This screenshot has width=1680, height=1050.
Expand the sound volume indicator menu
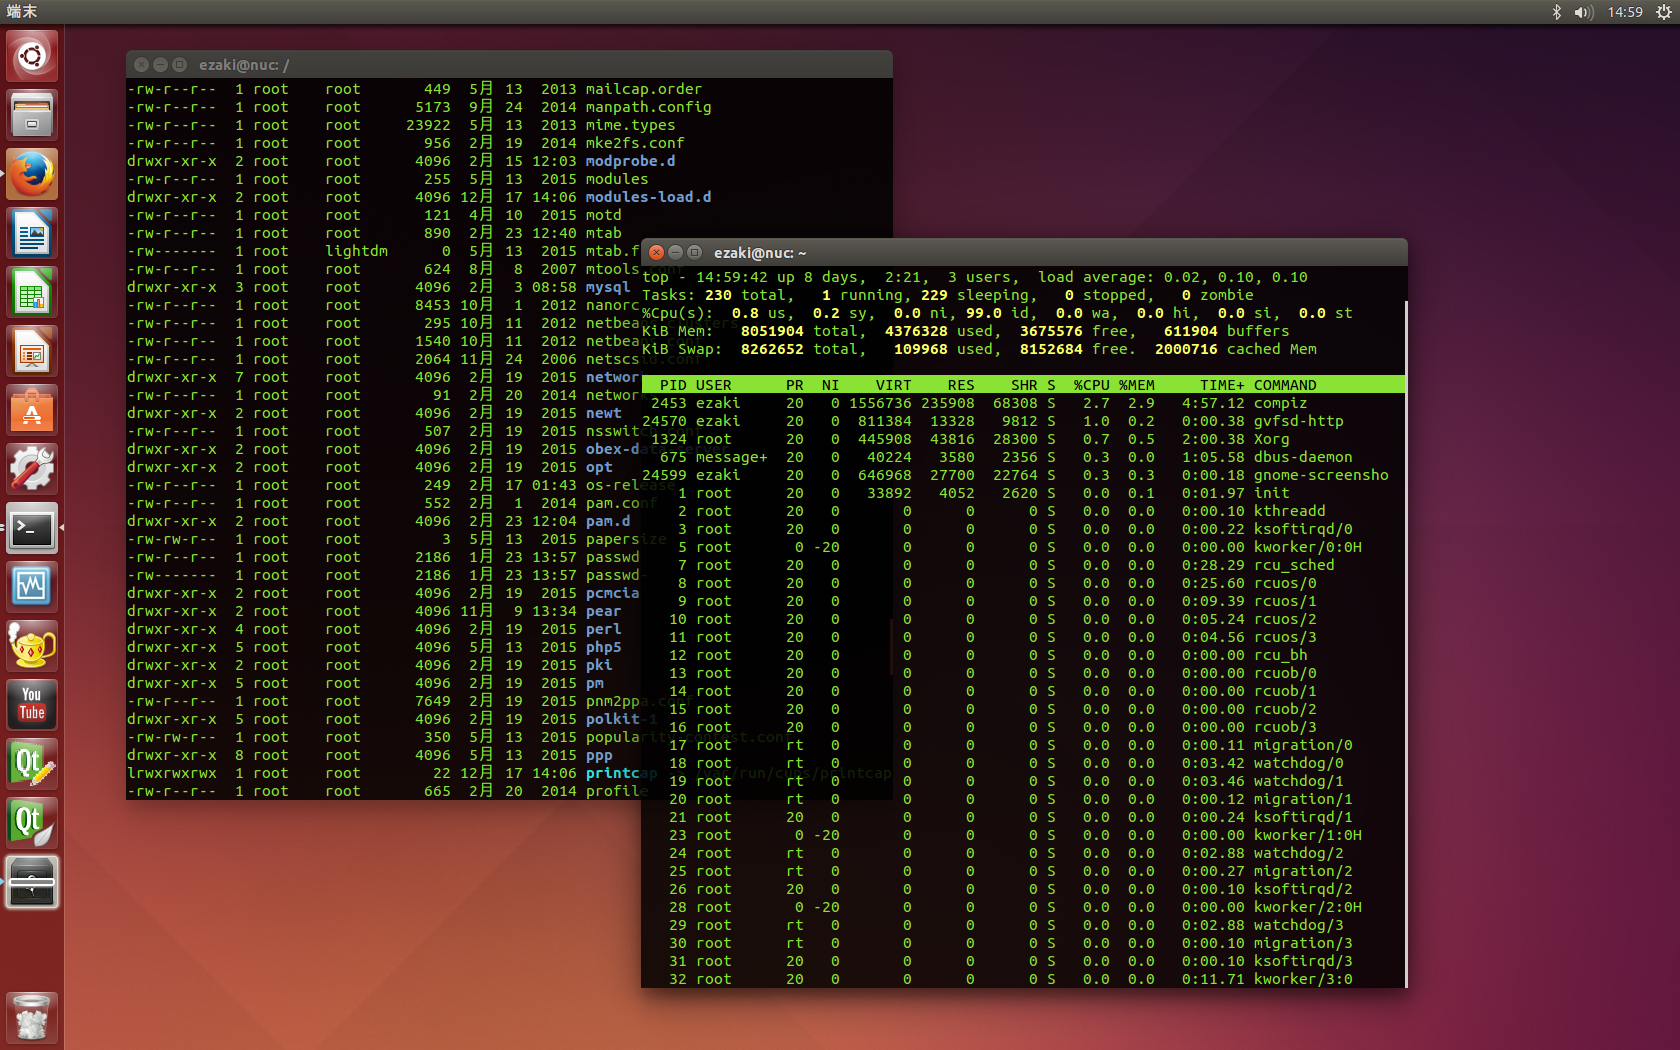pos(1583,12)
